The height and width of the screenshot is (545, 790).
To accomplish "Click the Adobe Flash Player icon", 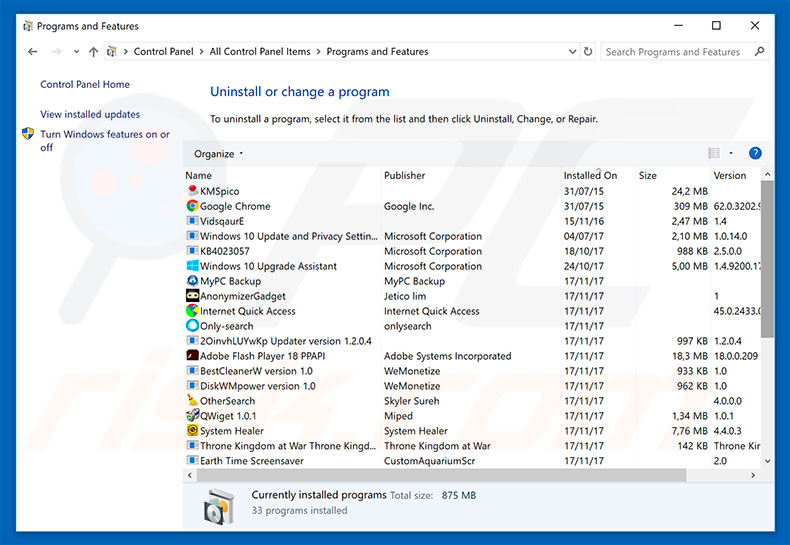I will [x=192, y=356].
